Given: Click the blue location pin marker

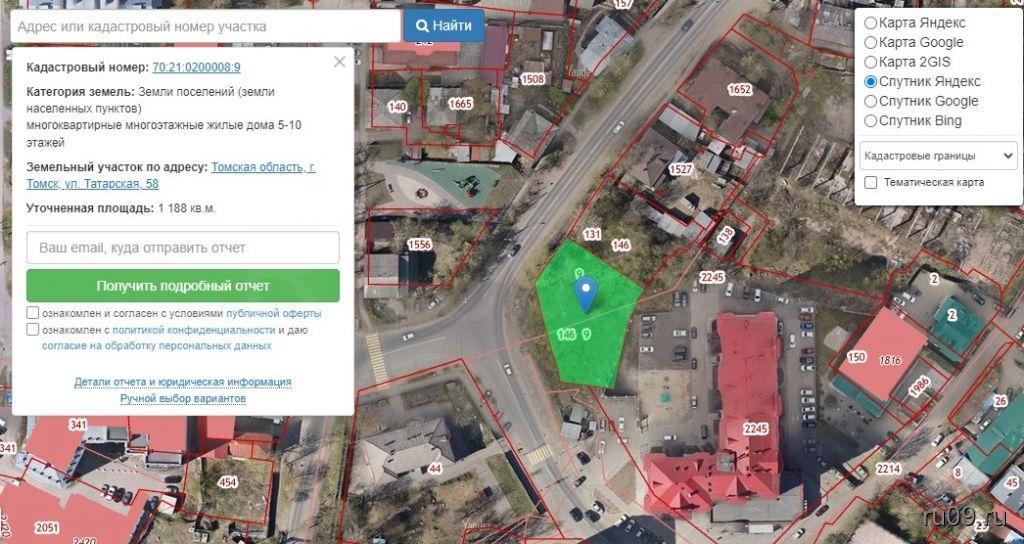Looking at the screenshot, I should coord(586,293).
